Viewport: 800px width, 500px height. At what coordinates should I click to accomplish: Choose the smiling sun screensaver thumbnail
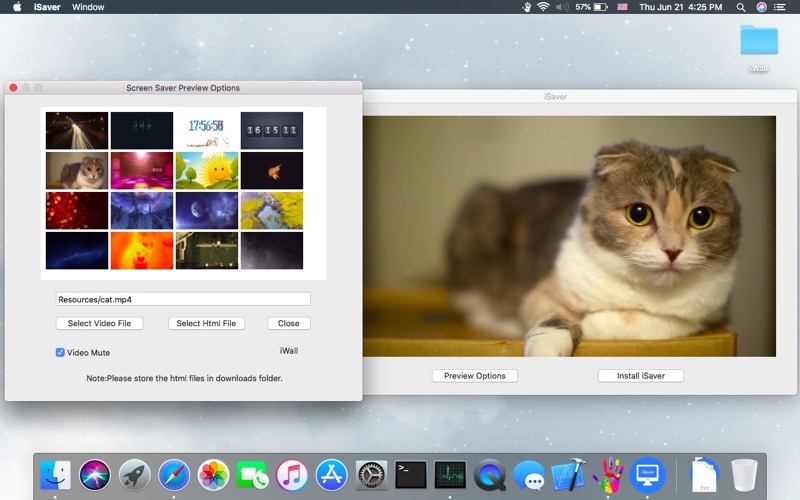coord(207,171)
